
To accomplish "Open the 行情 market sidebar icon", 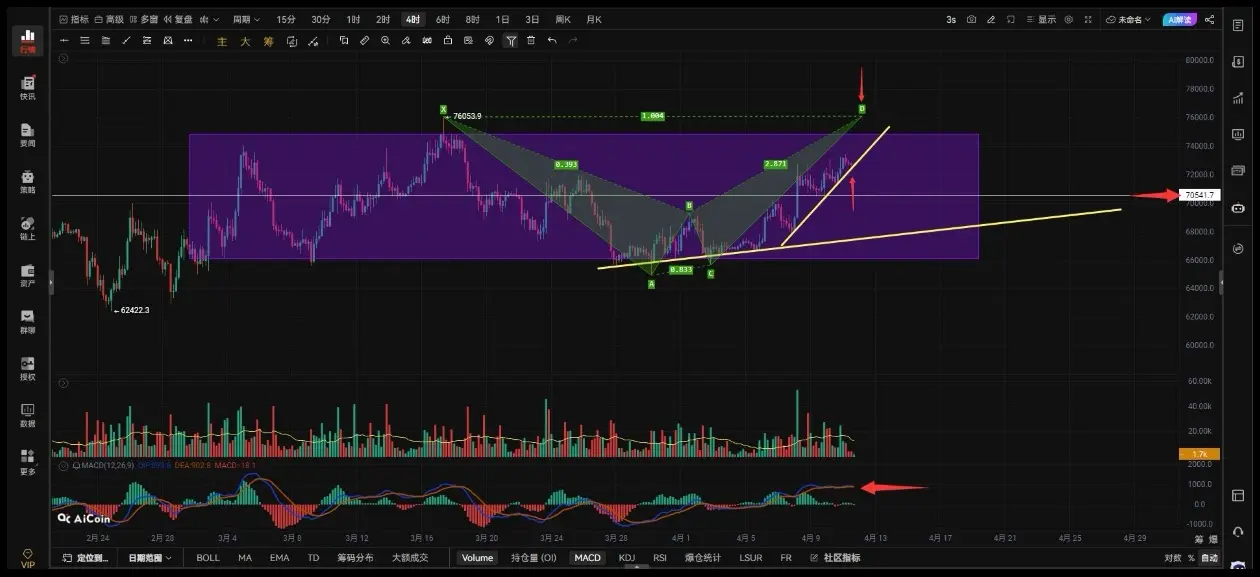I will (x=27, y=40).
